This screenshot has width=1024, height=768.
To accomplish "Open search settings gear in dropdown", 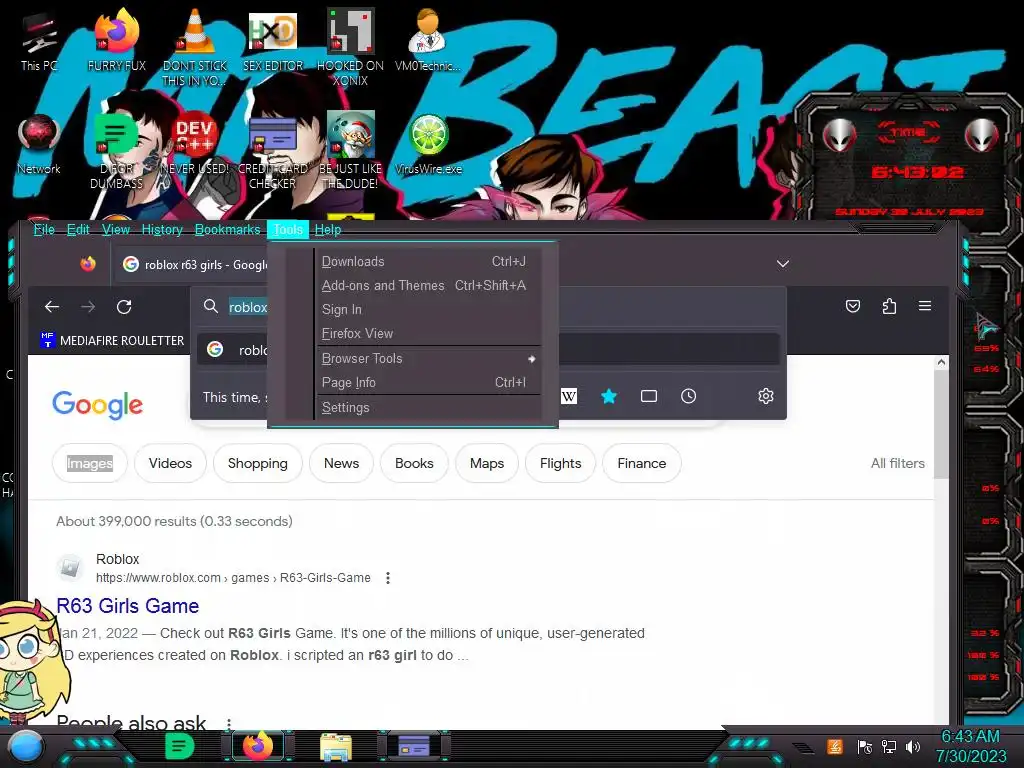I will point(766,396).
